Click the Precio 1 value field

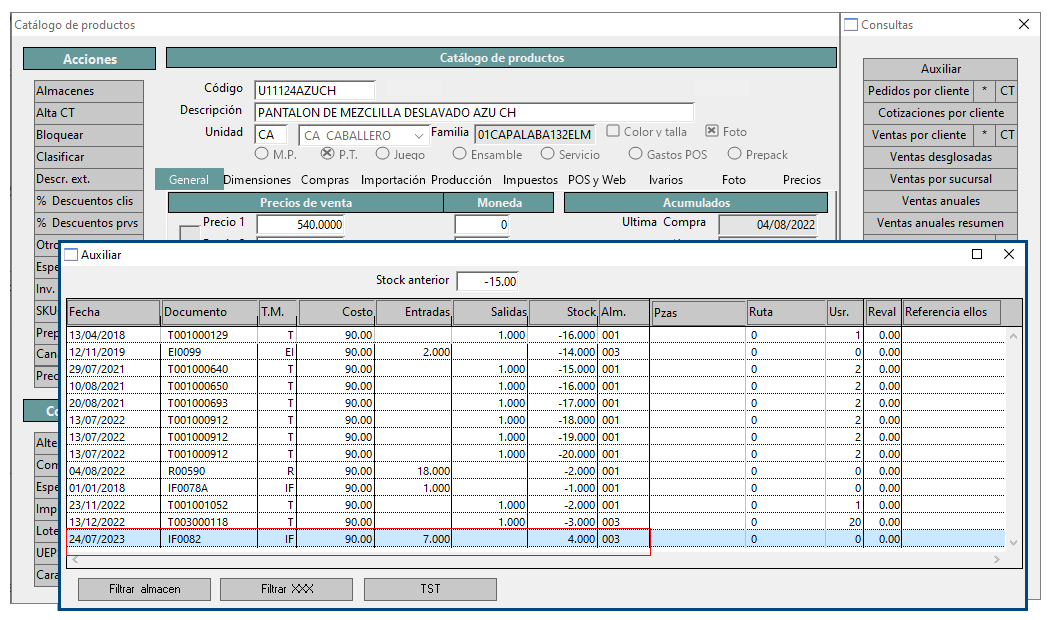pyautogui.click(x=301, y=225)
